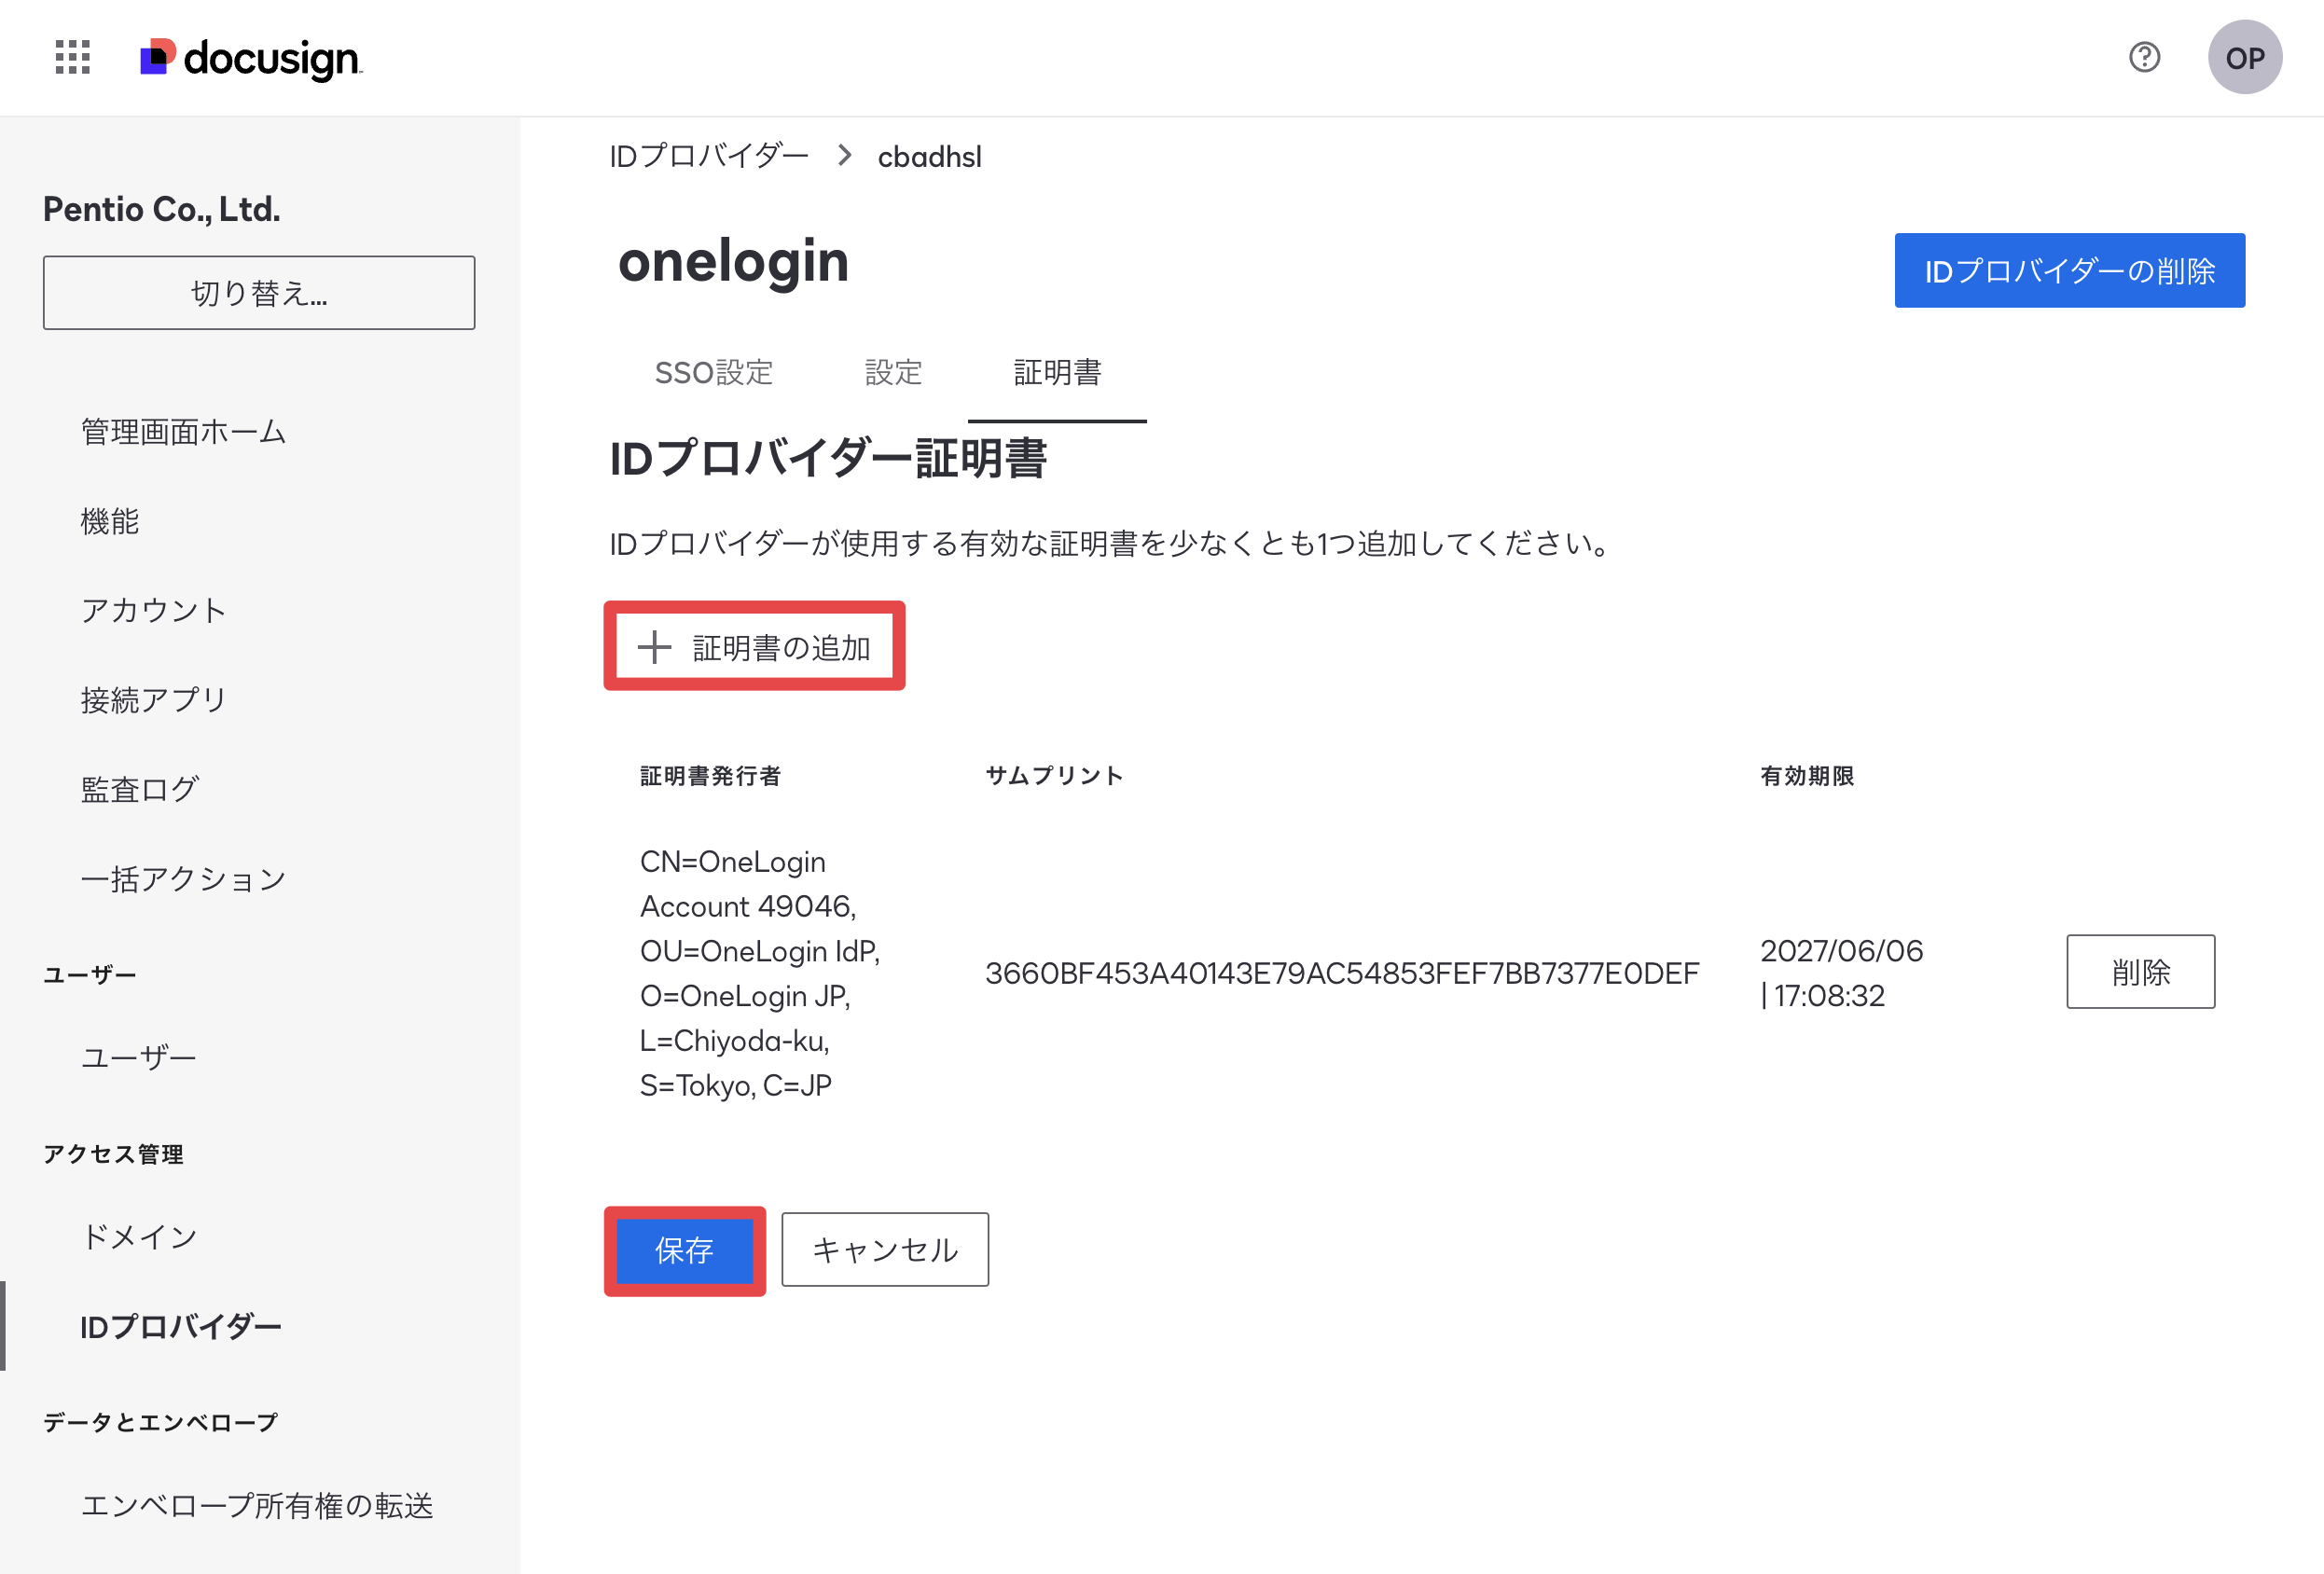Open ドメイン in the sidebar
The width and height of the screenshot is (2324, 1574).
[x=139, y=1236]
